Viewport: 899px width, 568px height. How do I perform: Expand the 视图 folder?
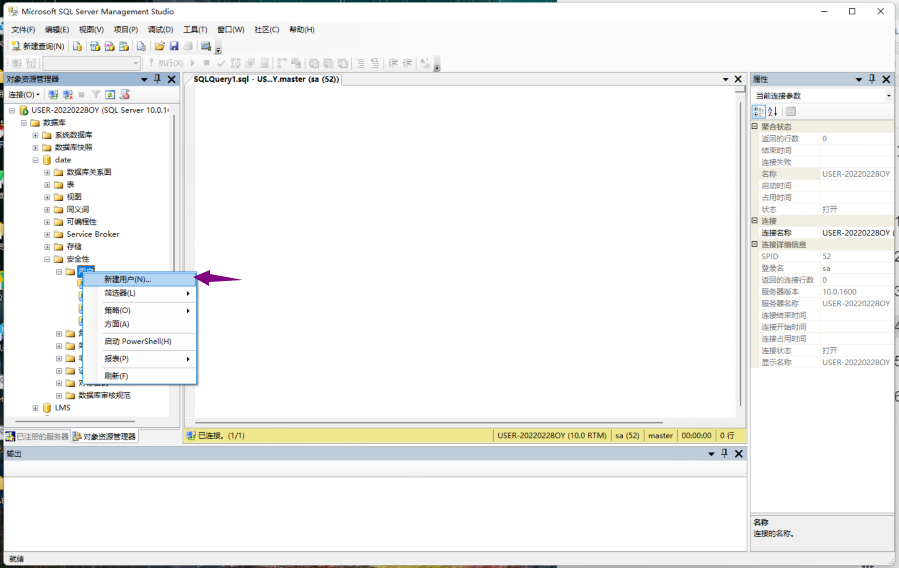(47, 197)
